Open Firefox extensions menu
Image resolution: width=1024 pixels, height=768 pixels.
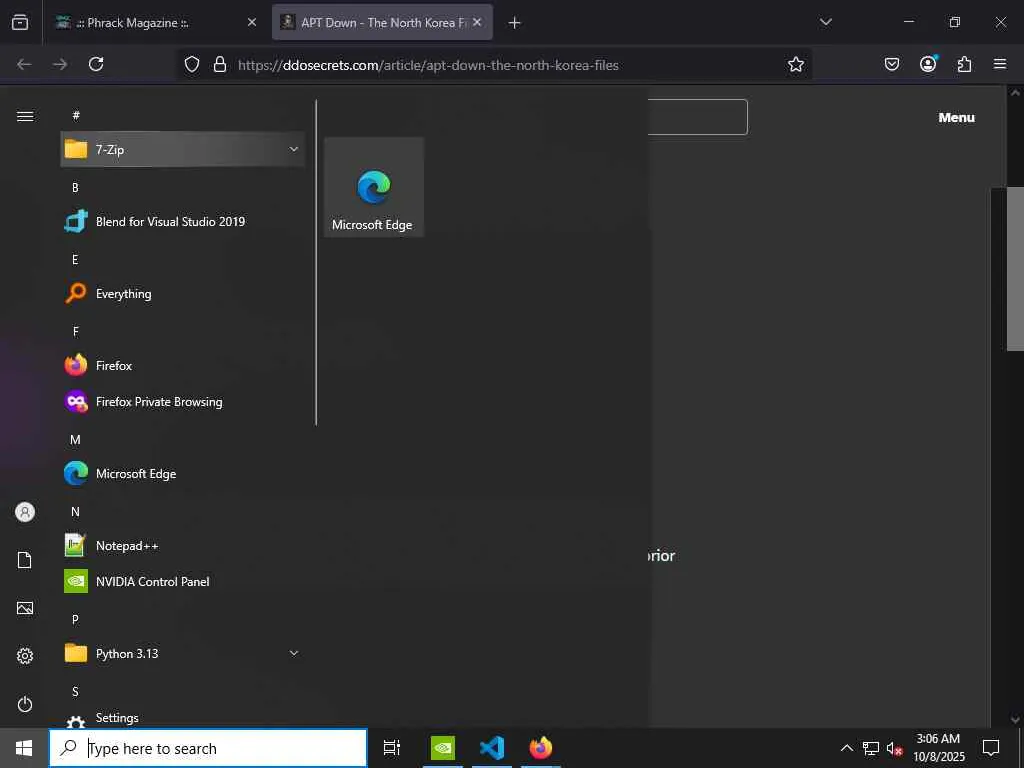coord(964,64)
